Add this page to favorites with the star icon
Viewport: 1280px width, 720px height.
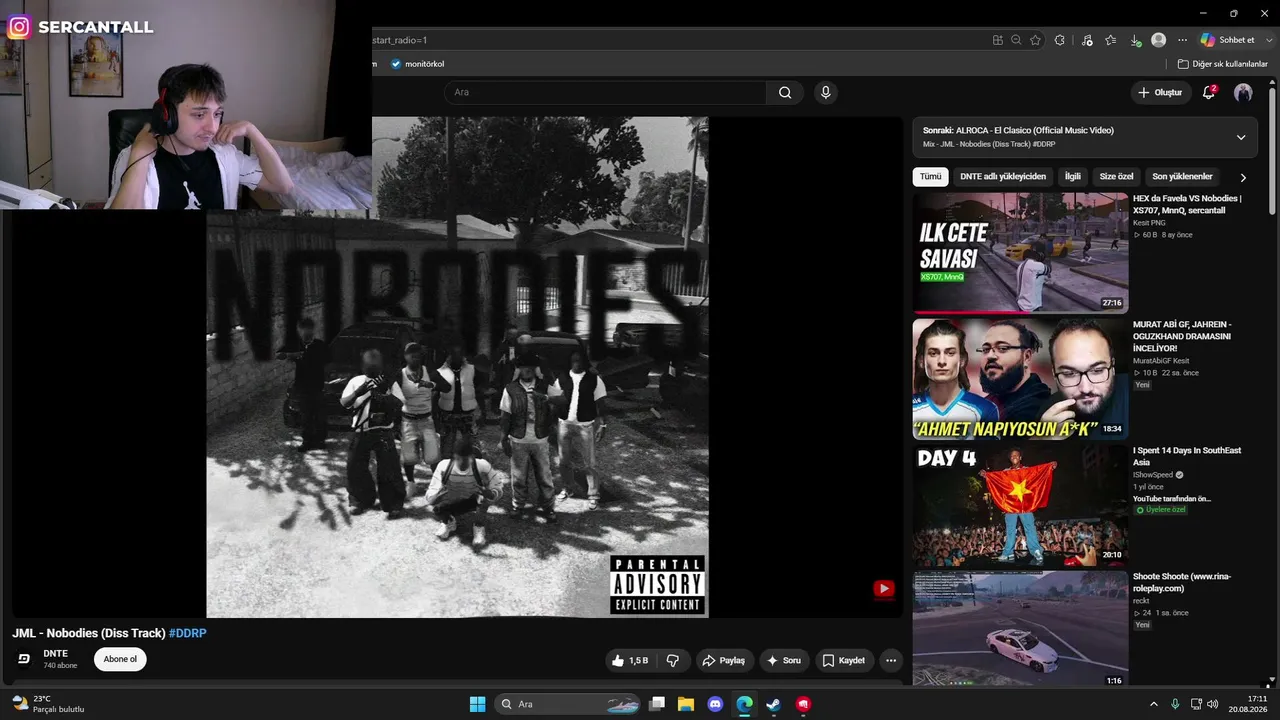1035,40
